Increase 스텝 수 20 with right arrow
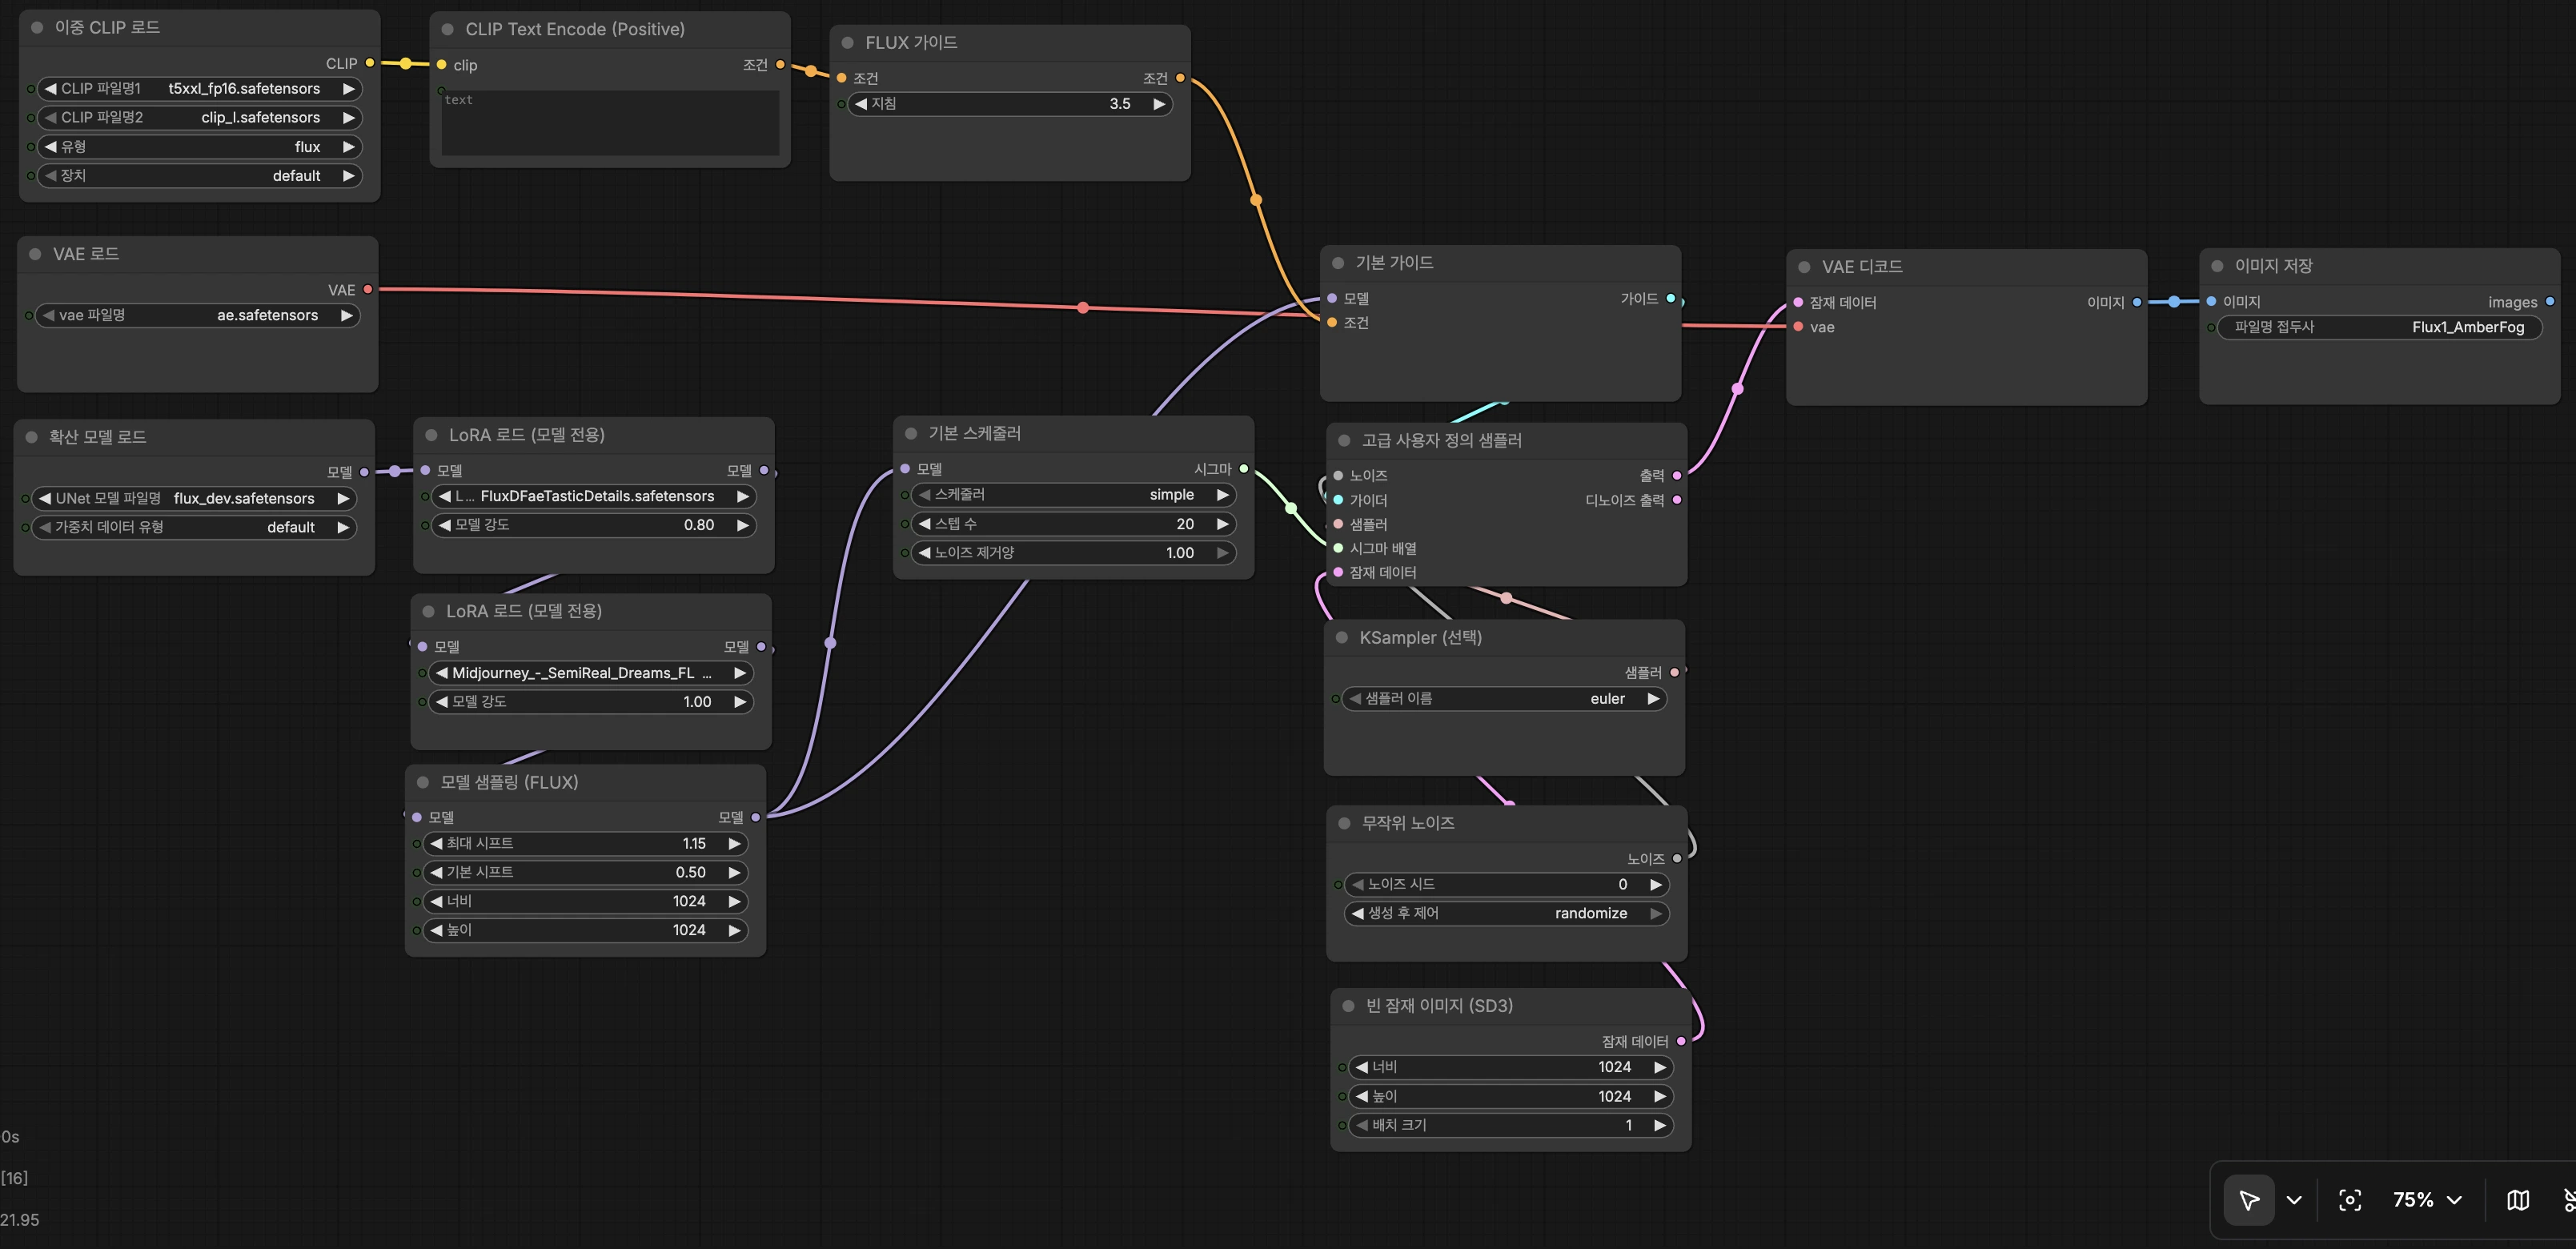Image resolution: width=2576 pixels, height=1249 pixels. click(x=1222, y=524)
